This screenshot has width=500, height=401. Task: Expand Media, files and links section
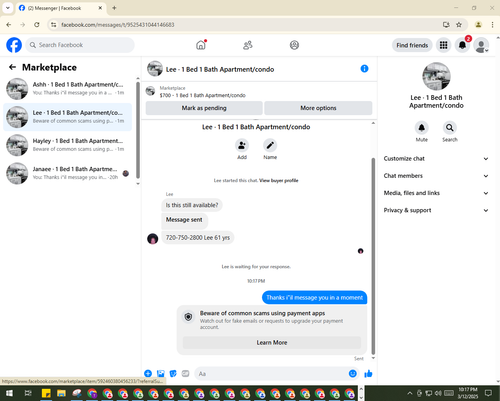(x=436, y=193)
